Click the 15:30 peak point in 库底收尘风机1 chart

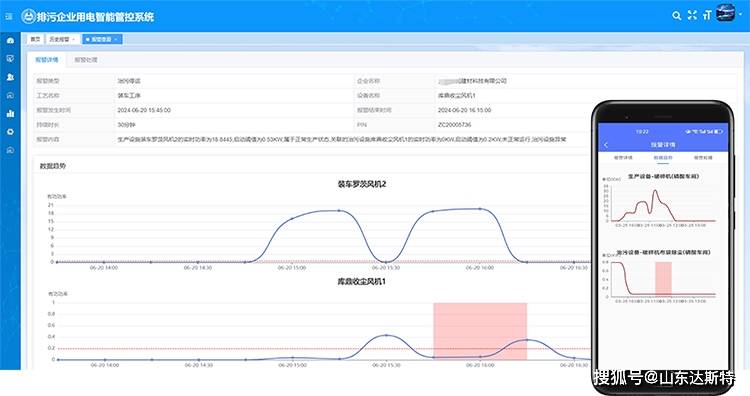click(x=386, y=336)
